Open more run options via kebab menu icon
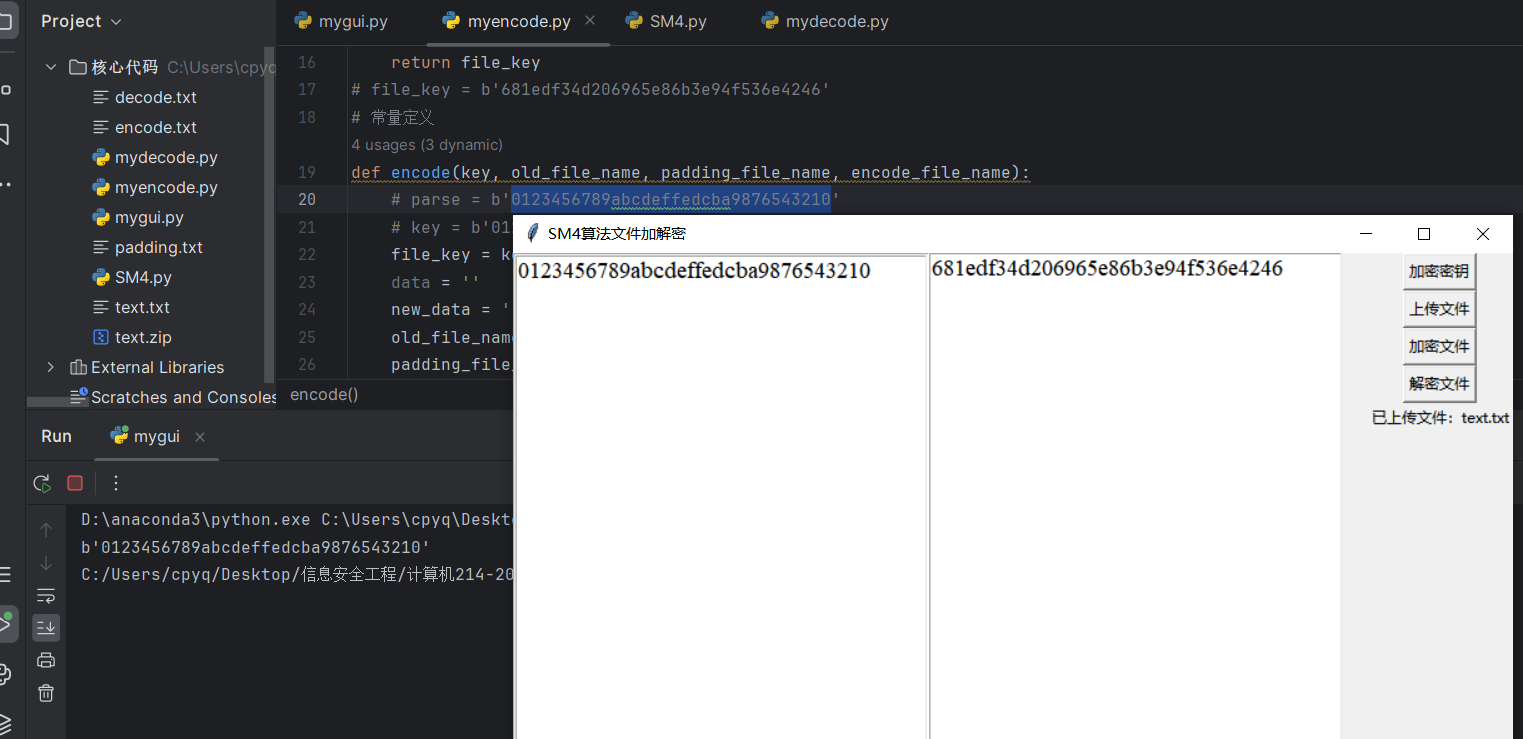 point(115,483)
